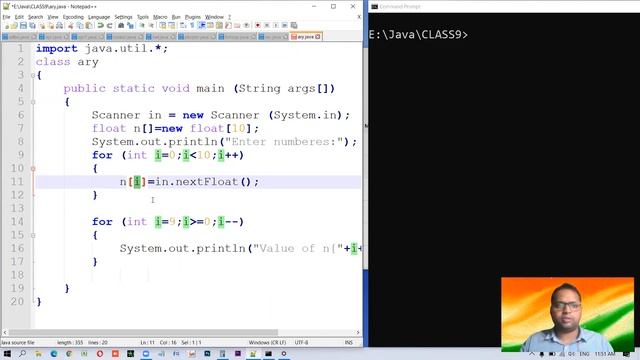Click the Command Prompt line E:\Java\CLASS9>

(418, 35)
